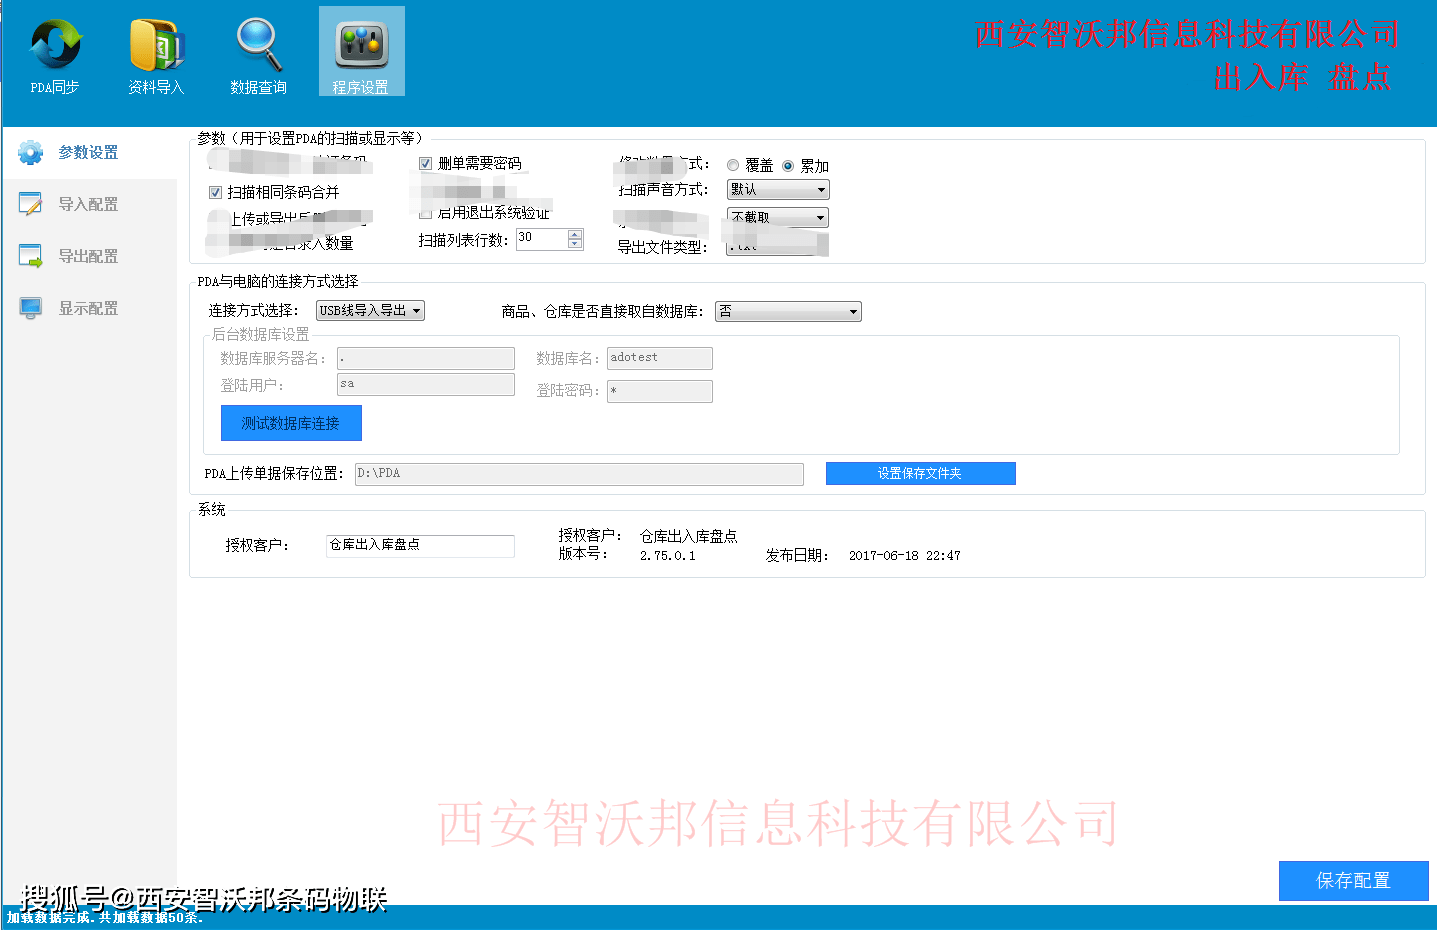Viewport: 1437px width, 930px height.
Task: Toggle the 扫描相同条码合并 checkbox
Action: click(x=215, y=192)
